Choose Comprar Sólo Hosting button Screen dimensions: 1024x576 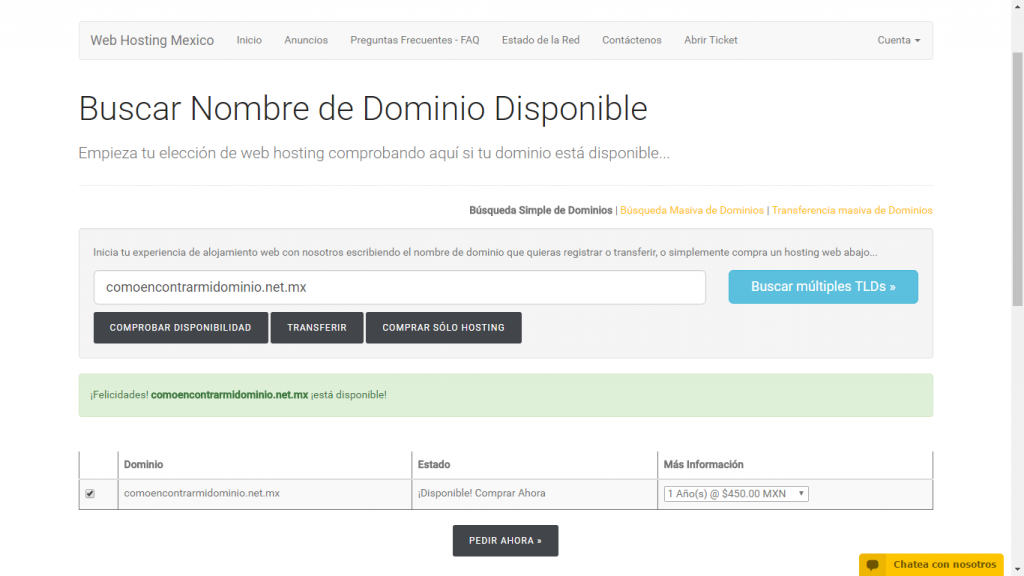tap(443, 328)
